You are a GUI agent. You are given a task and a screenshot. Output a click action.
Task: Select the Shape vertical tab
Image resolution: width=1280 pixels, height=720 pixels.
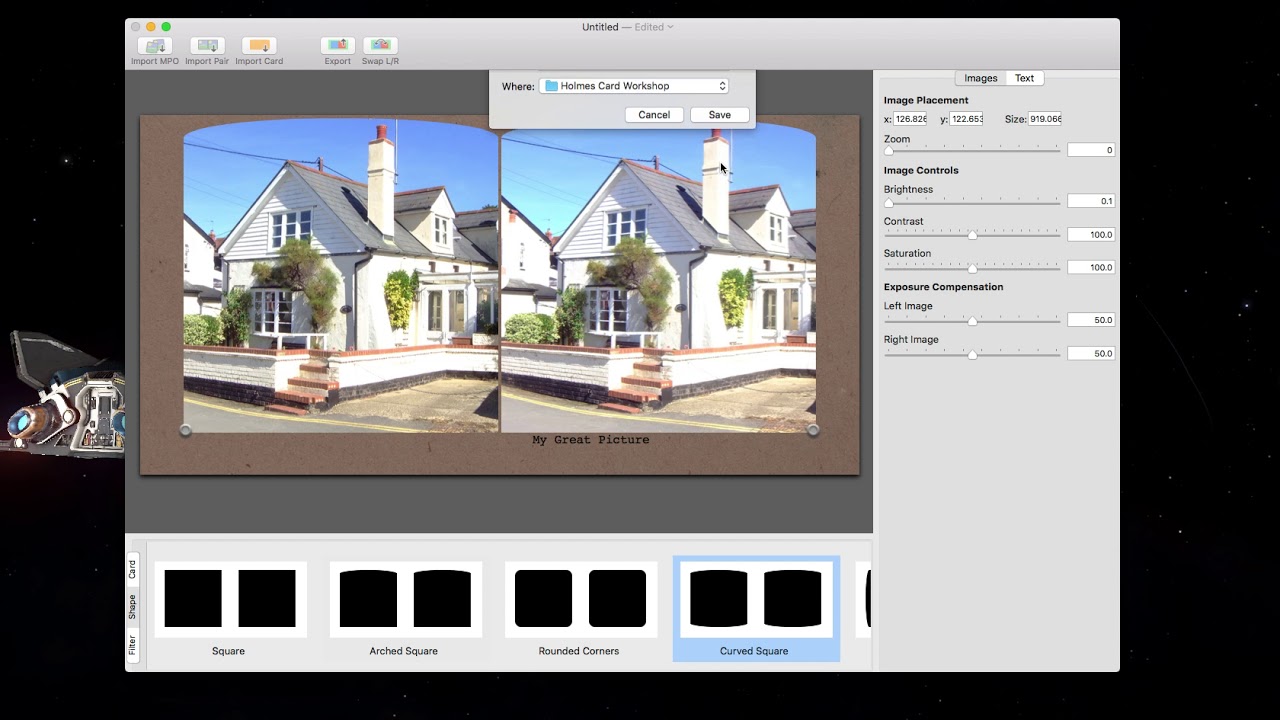click(x=132, y=607)
